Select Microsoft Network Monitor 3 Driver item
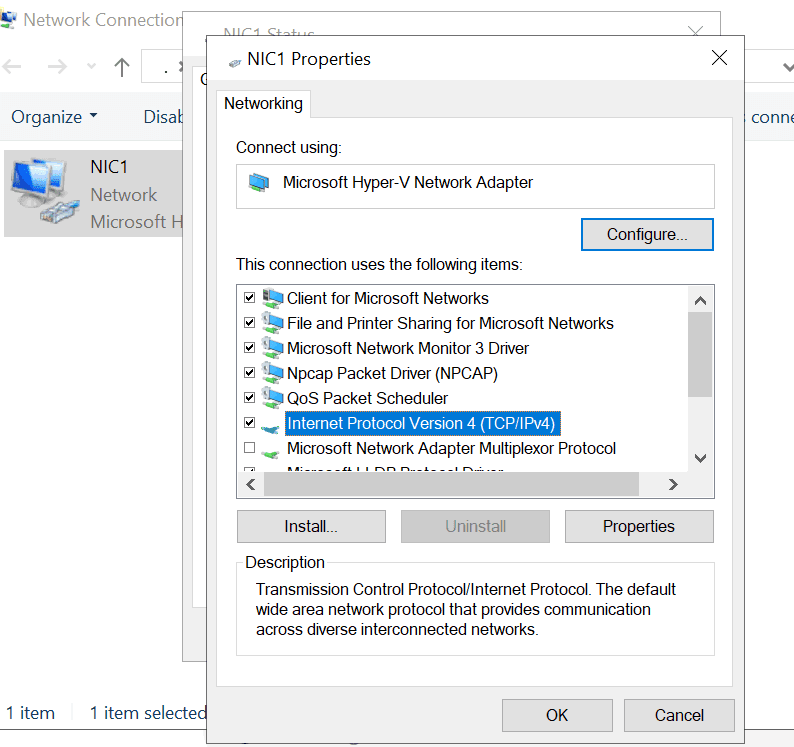 pyautogui.click(x=408, y=348)
